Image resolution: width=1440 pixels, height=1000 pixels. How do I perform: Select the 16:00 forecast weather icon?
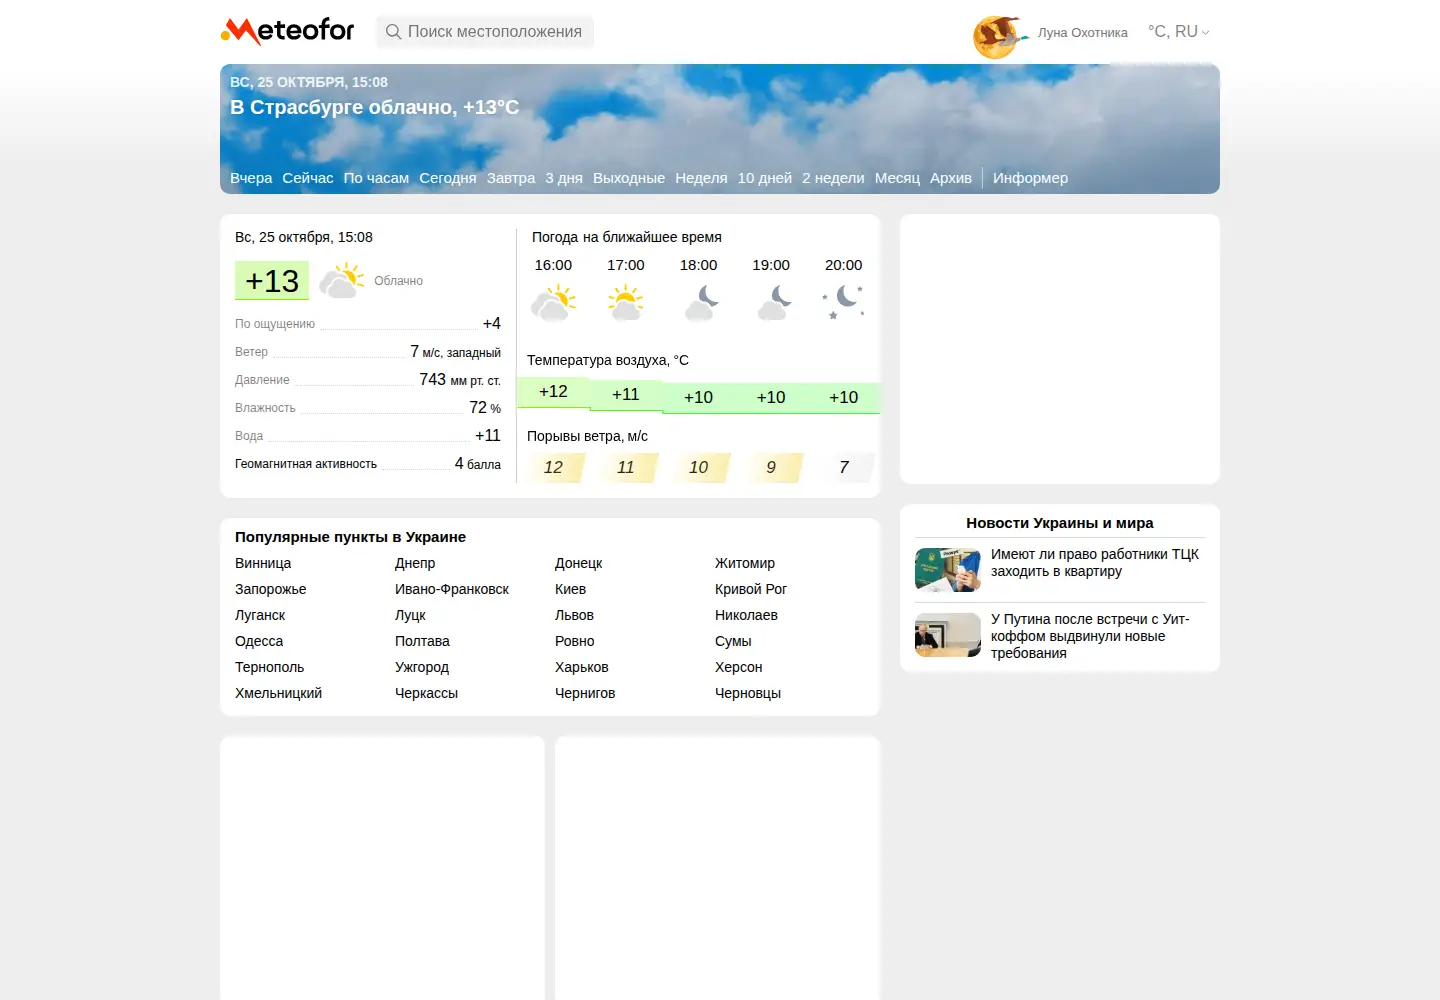click(x=553, y=303)
